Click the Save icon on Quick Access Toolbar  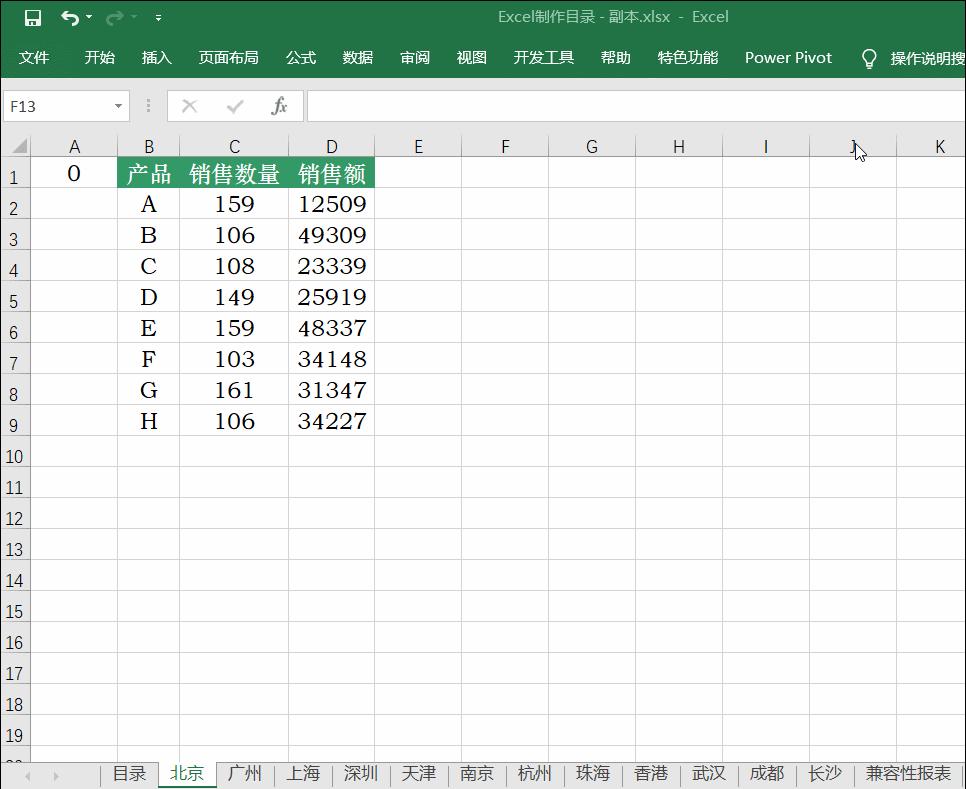[34, 17]
